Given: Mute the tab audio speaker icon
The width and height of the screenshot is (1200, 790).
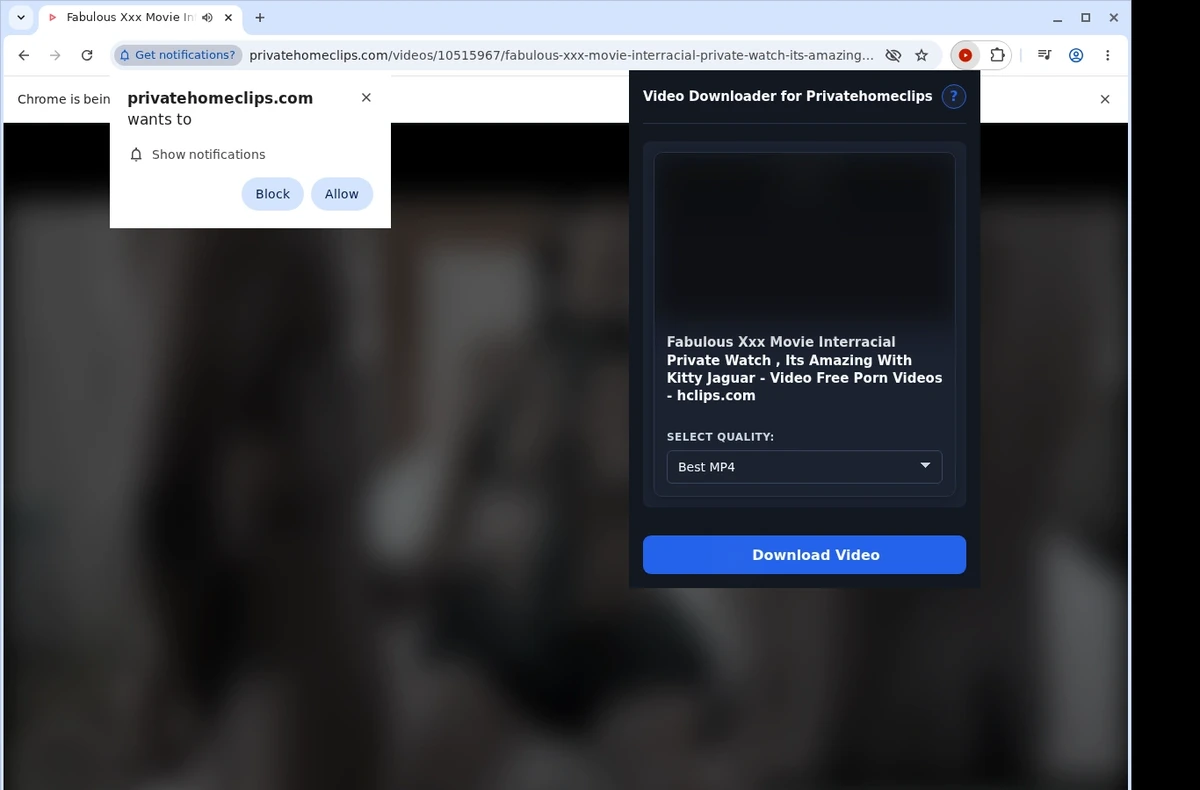Looking at the screenshot, I should (207, 17).
